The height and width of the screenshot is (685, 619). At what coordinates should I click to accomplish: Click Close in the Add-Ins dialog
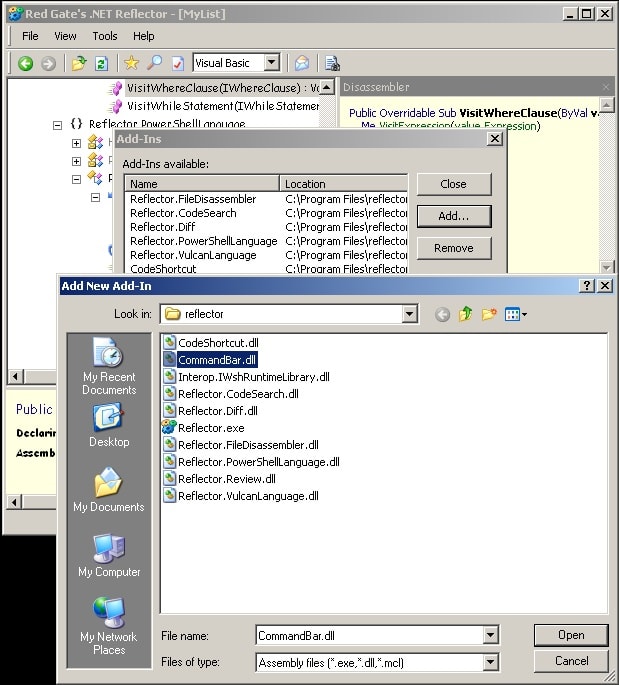point(454,184)
